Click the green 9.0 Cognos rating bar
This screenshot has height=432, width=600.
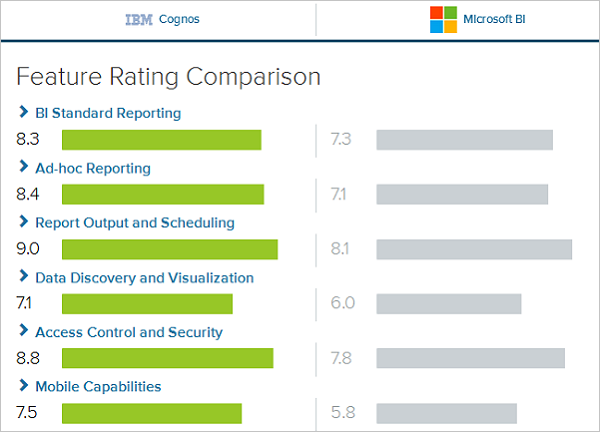[x=169, y=249]
